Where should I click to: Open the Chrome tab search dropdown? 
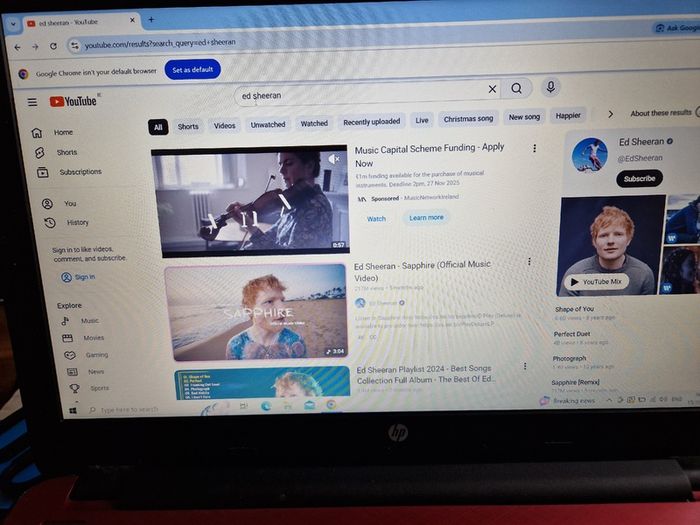pyautogui.click(x=13, y=25)
